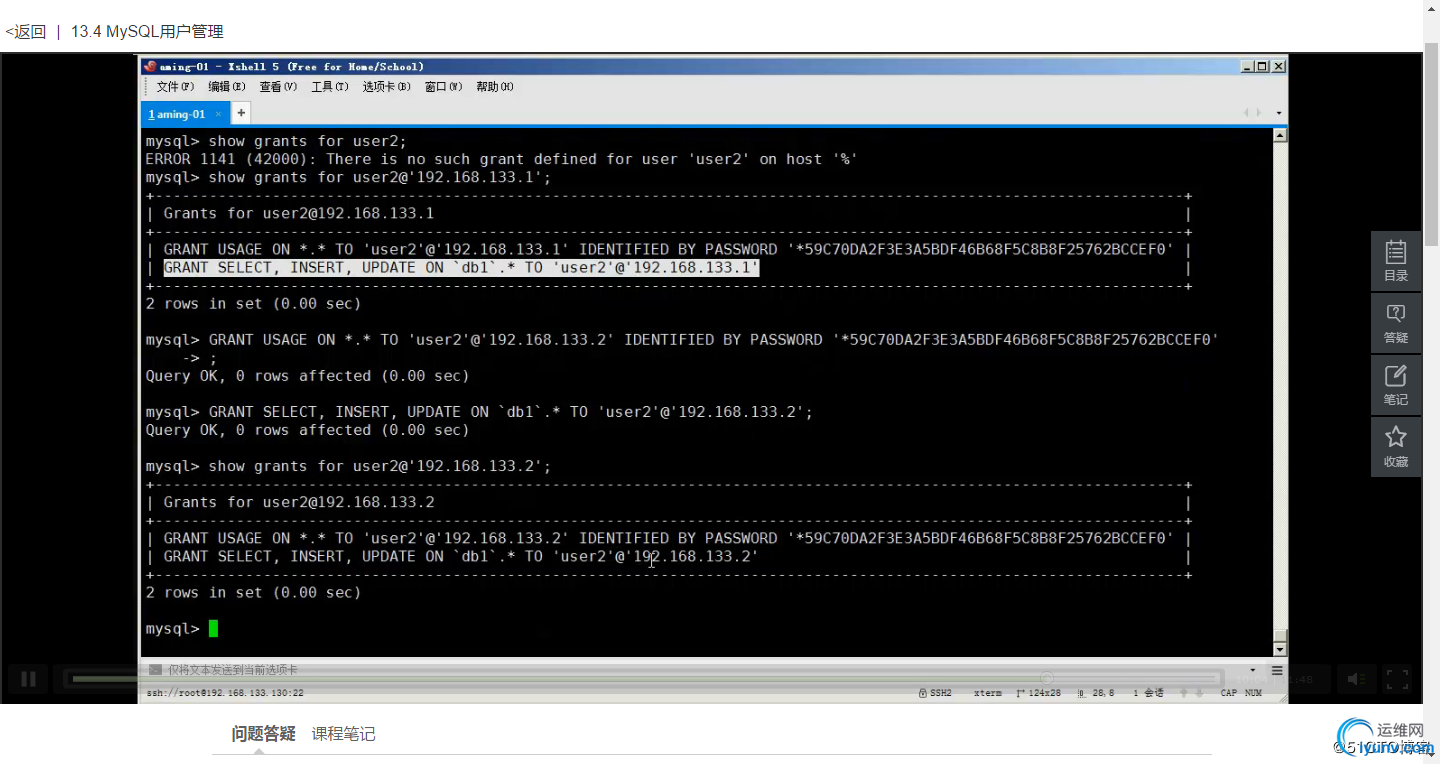Go back via the <返回 link
The width and height of the screenshot is (1440, 764).
point(26,32)
